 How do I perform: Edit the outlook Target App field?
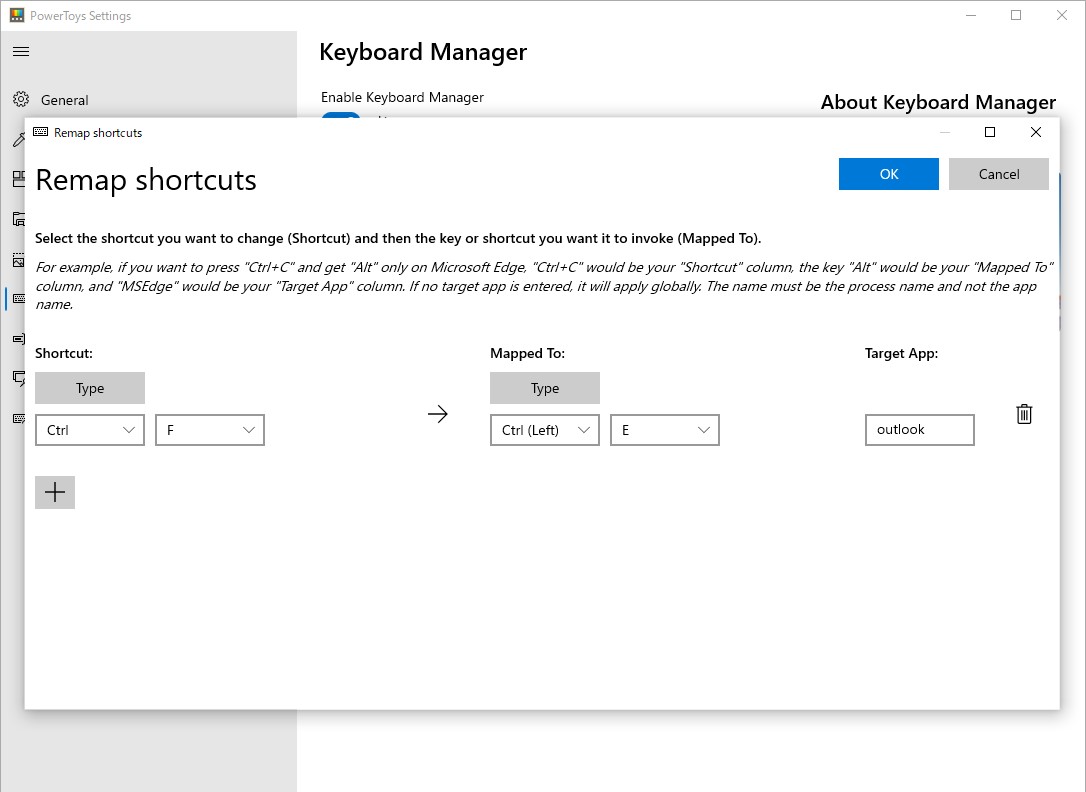[919, 429]
